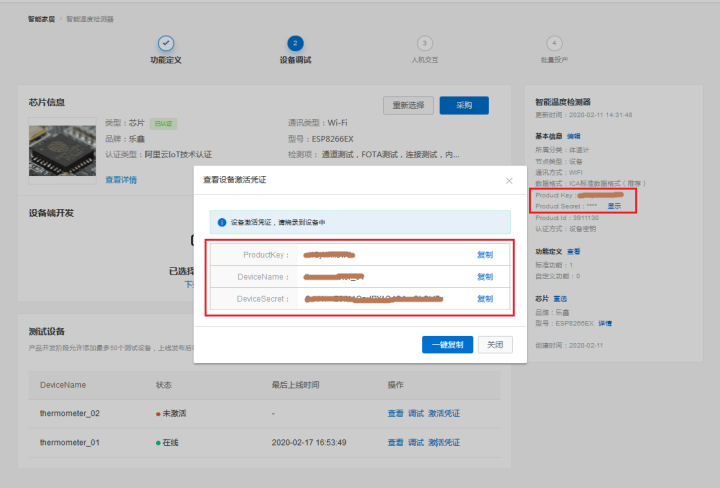Close the device activation credentials dialog

[x=509, y=181]
